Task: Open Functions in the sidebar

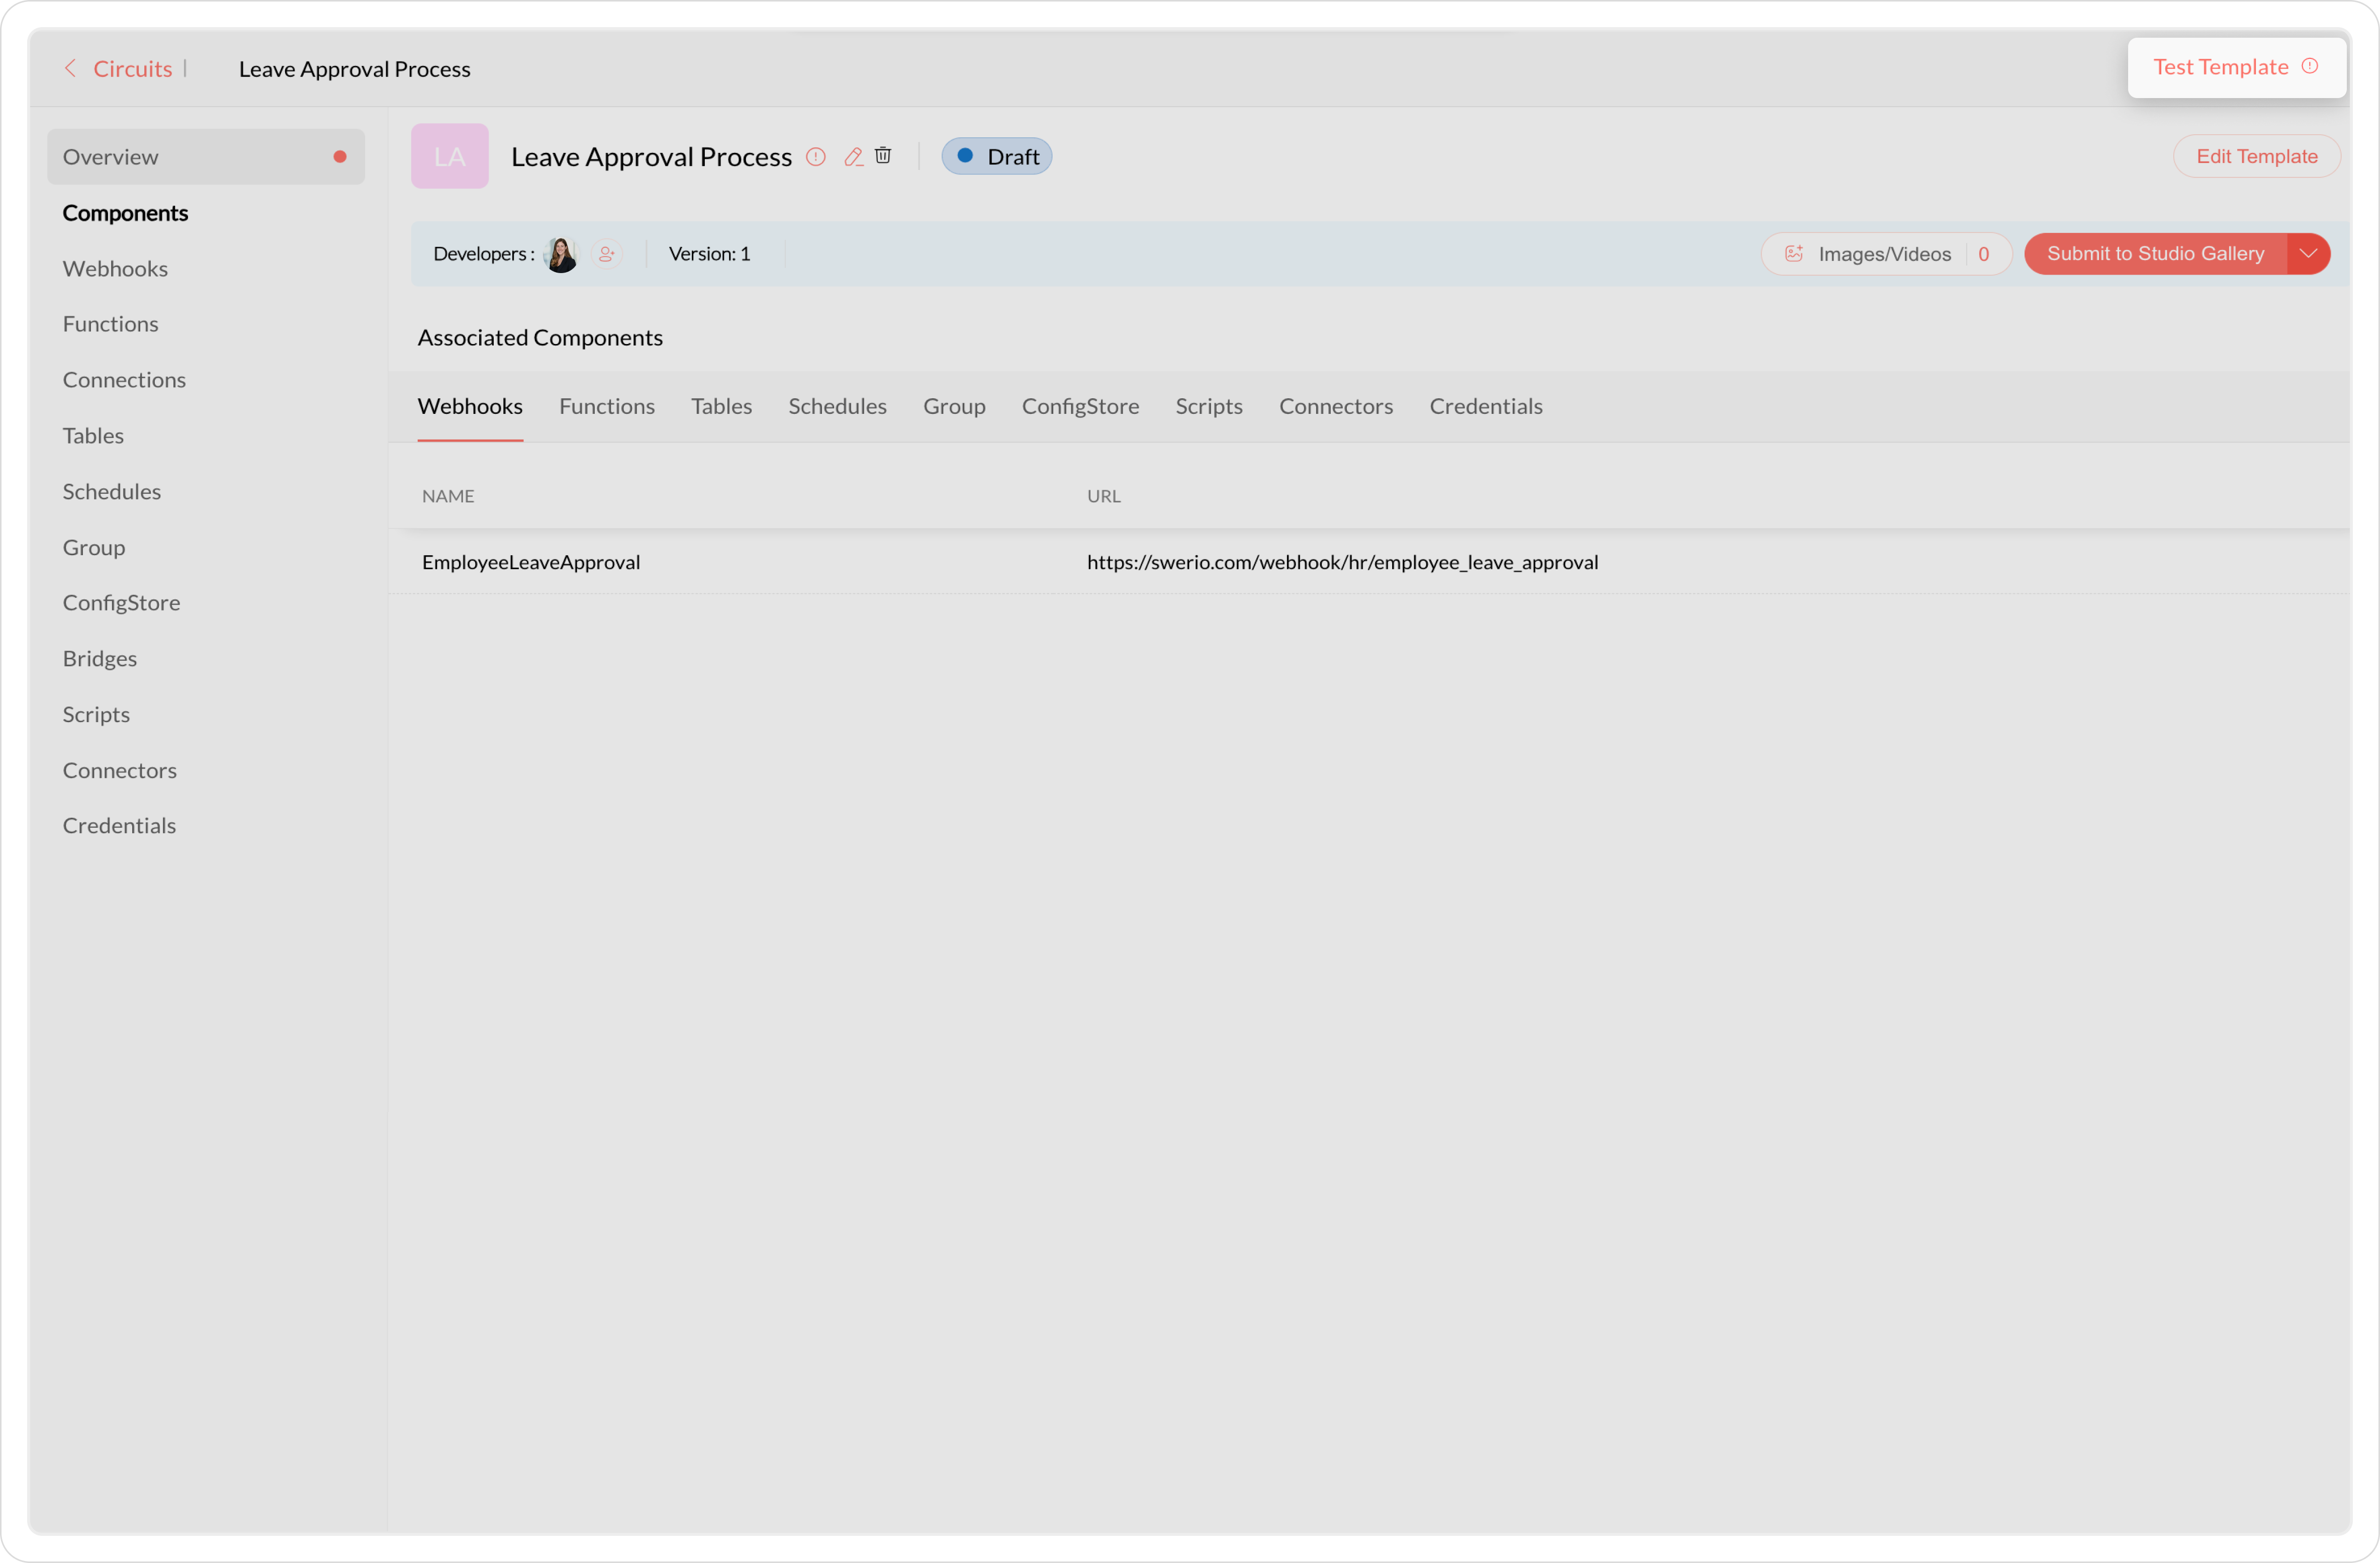Action: pos(111,324)
